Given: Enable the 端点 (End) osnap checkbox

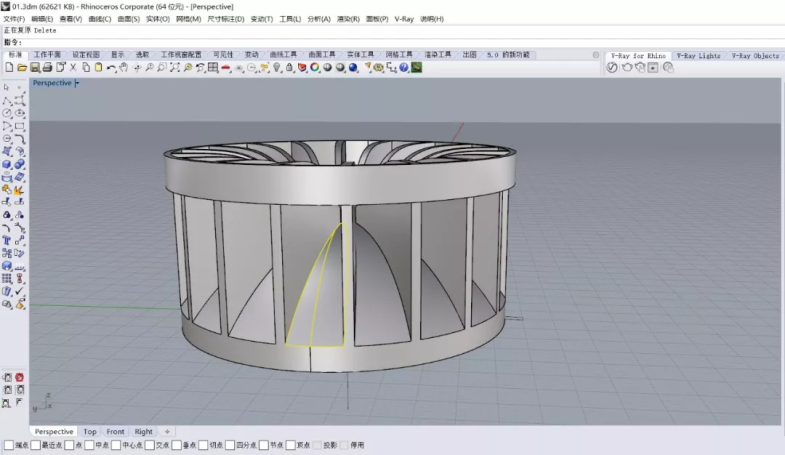Looking at the screenshot, I should click(8, 445).
